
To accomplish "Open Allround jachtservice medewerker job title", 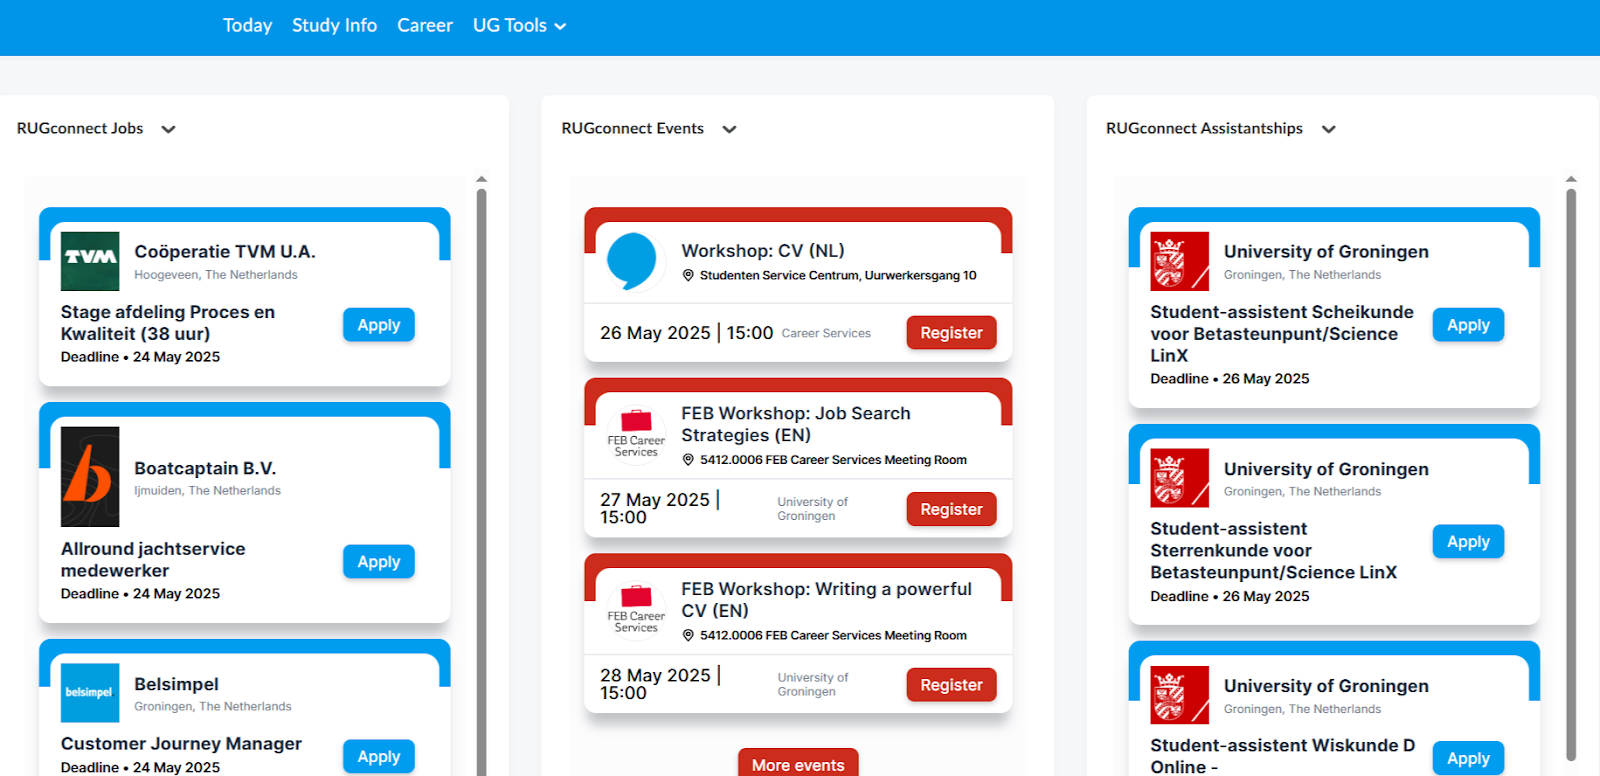I will (x=153, y=560).
